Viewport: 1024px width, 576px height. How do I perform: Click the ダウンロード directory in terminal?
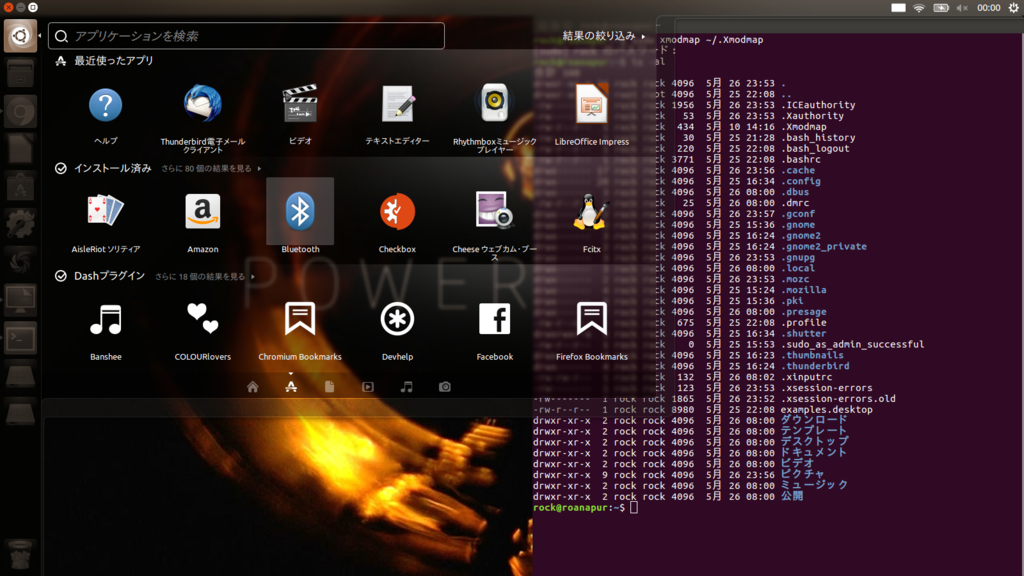813,420
